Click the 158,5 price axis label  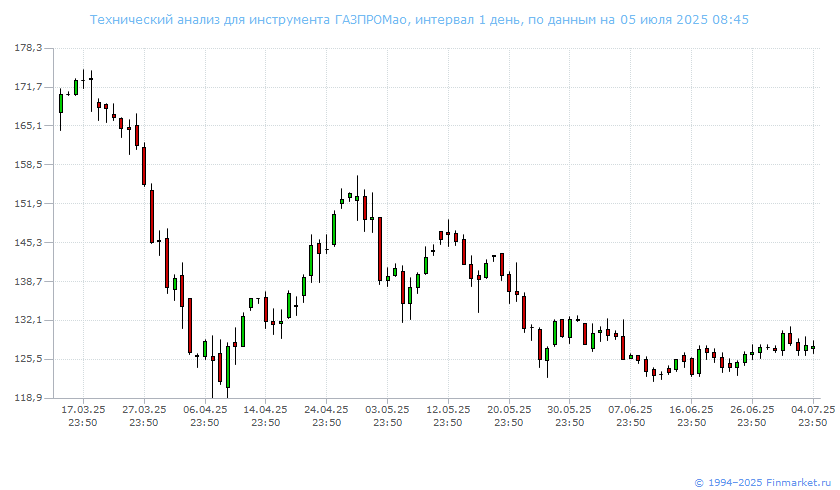(x=28, y=164)
